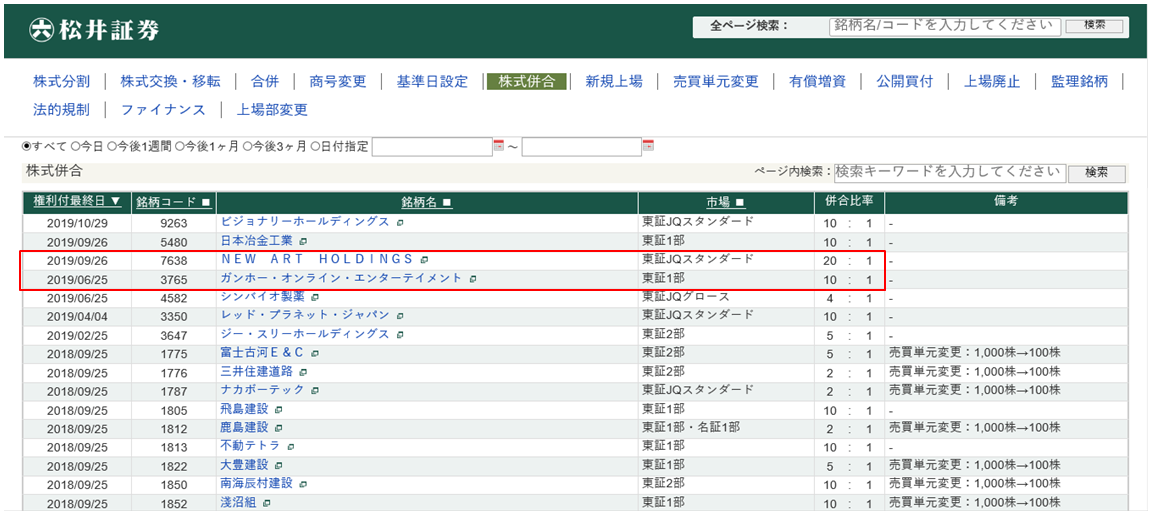
Task: Select the highlighted 株式併合 tab
Action: point(527,82)
